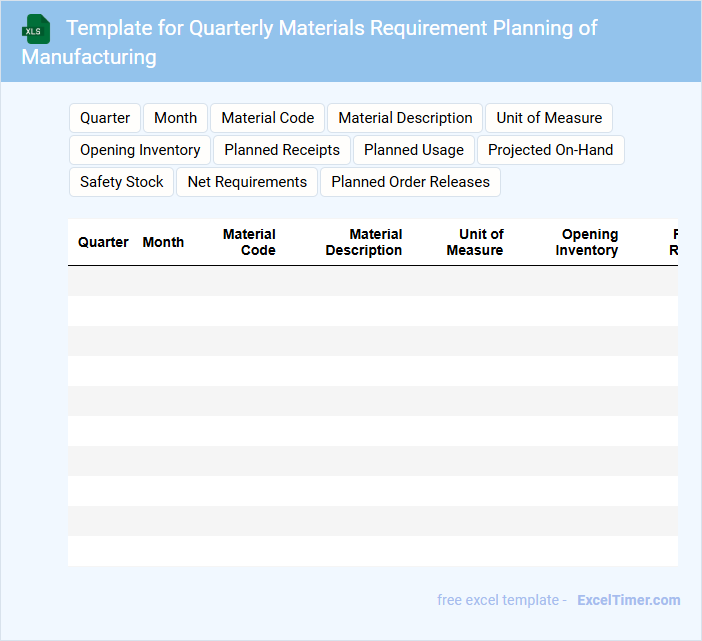Select the Month tag

click(x=176, y=118)
